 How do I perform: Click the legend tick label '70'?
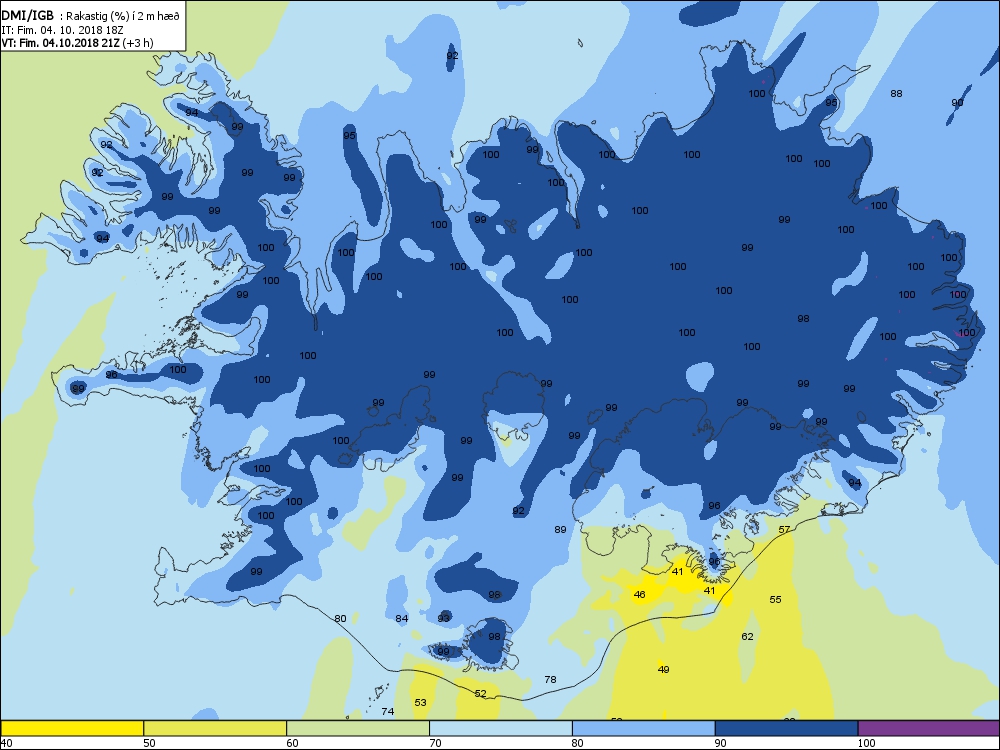pyautogui.click(x=435, y=743)
